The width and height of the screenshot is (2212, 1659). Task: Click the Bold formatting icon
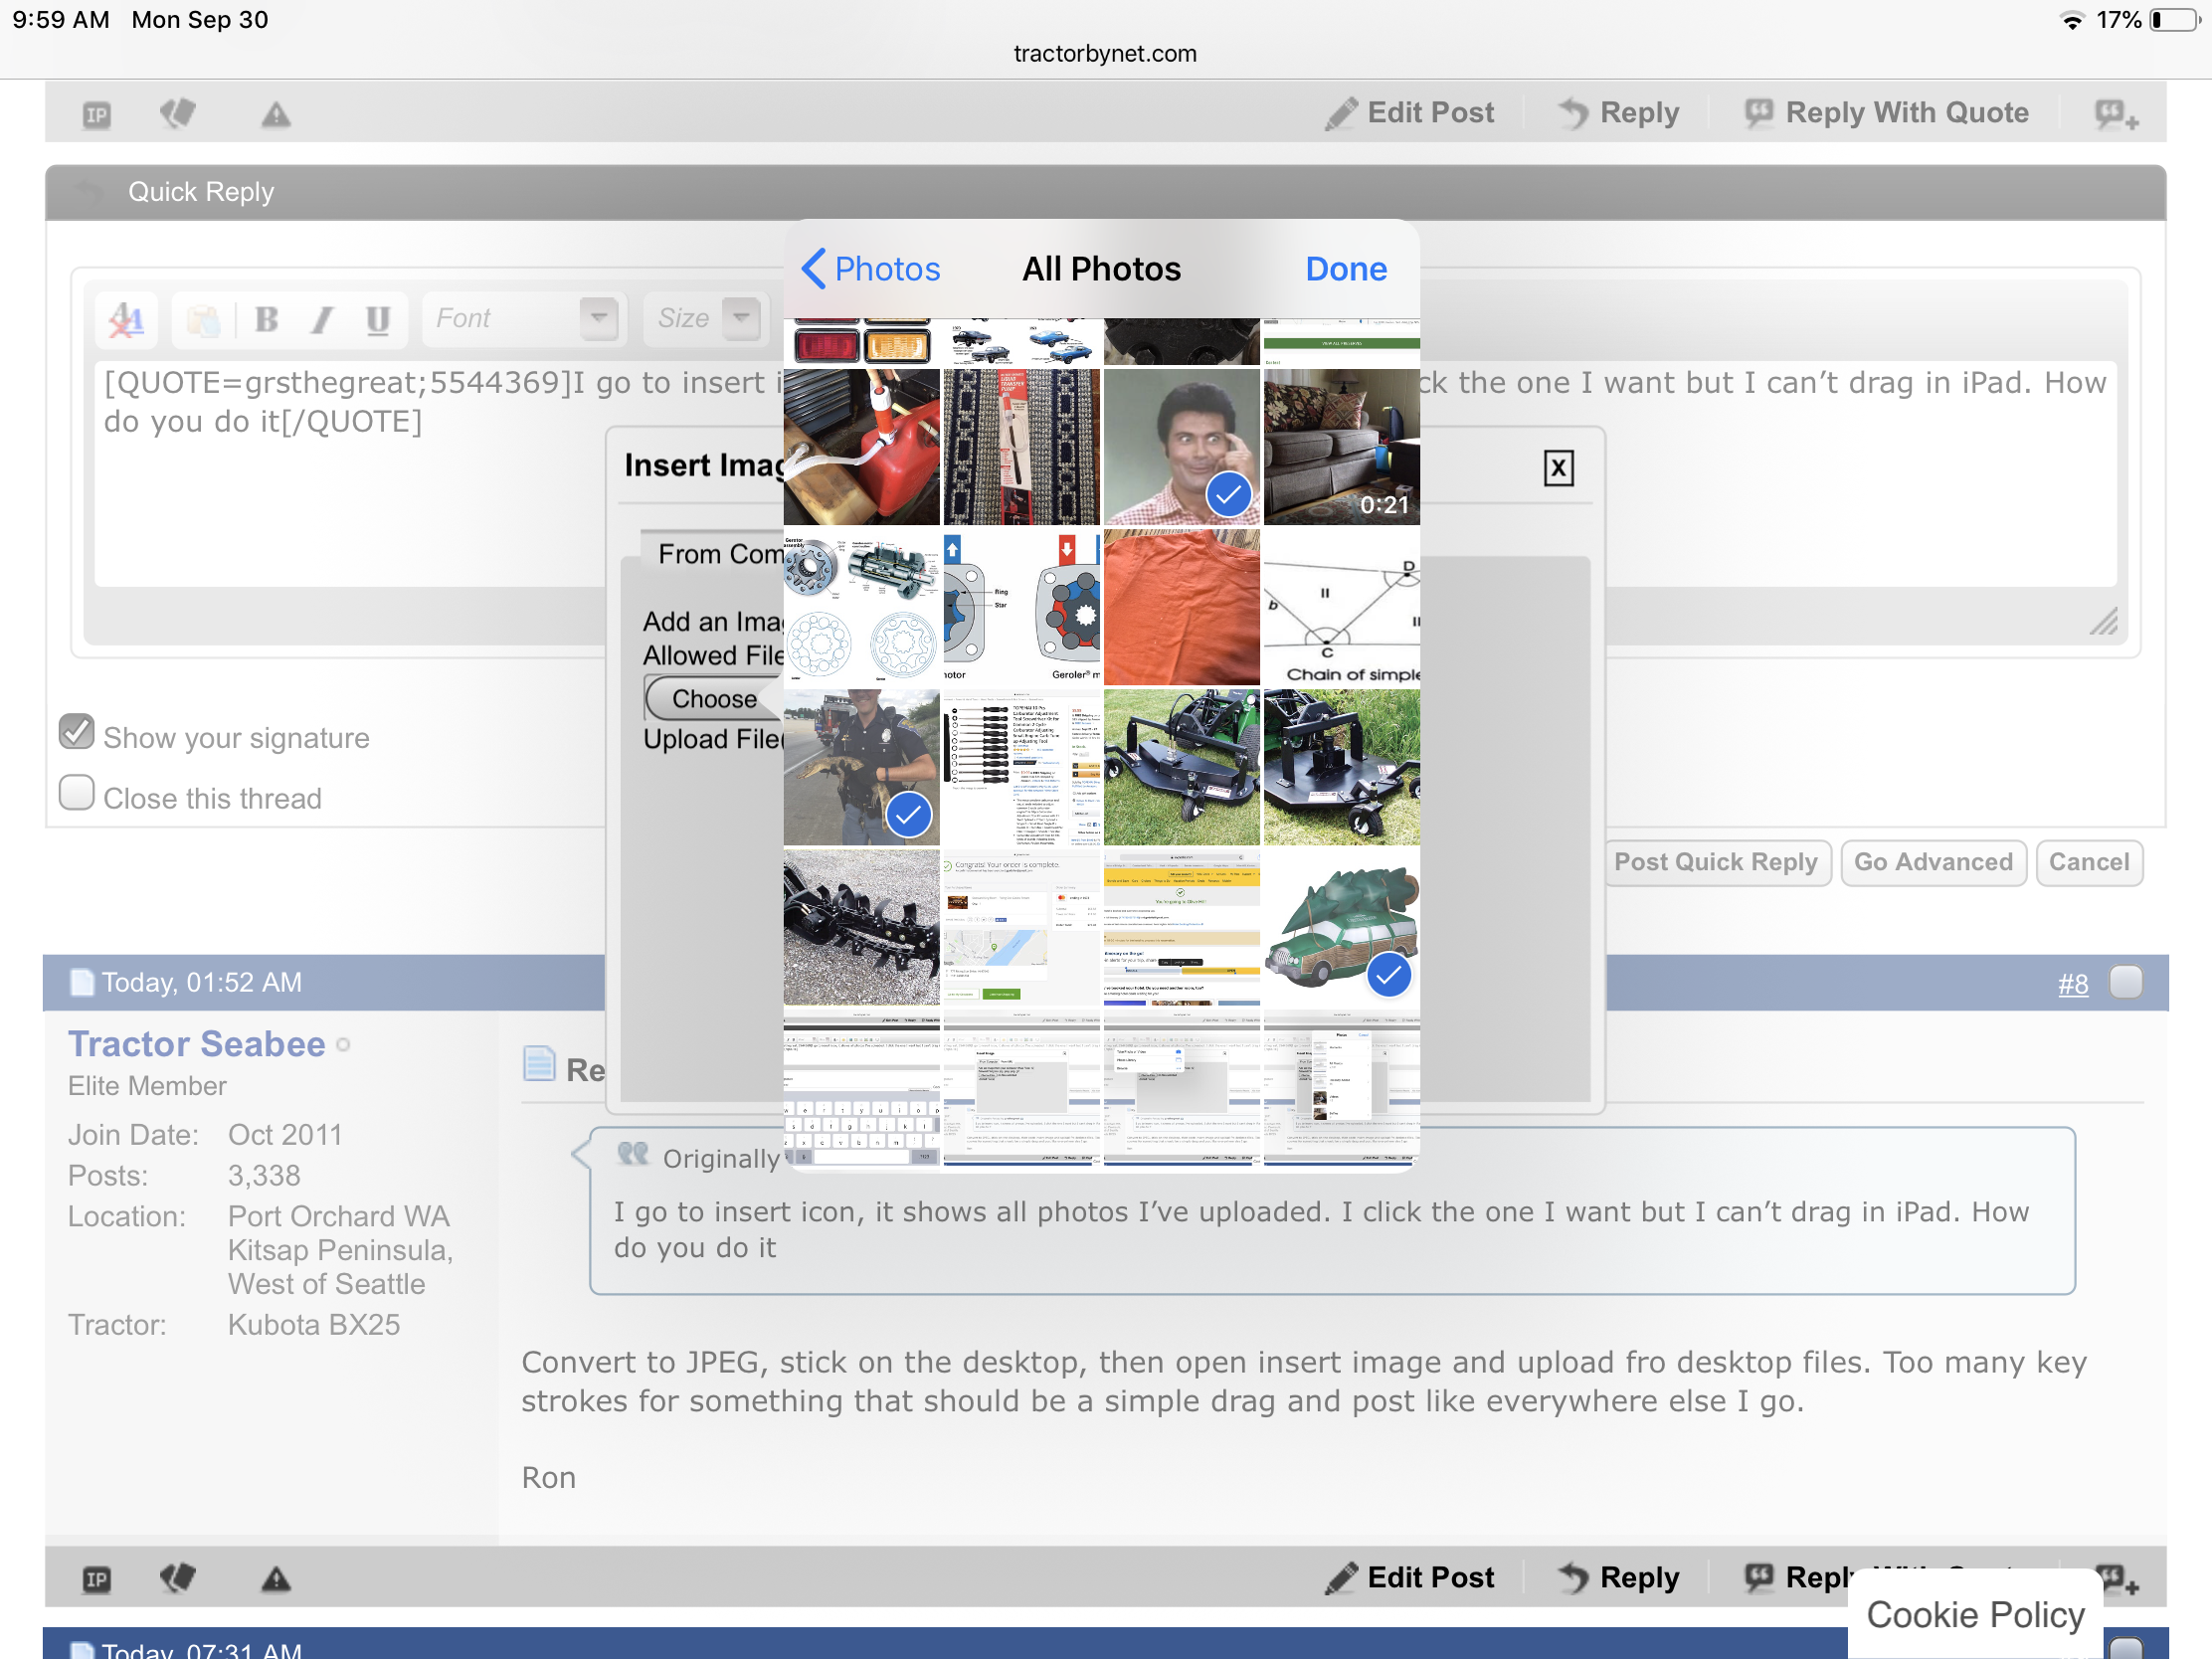click(266, 319)
